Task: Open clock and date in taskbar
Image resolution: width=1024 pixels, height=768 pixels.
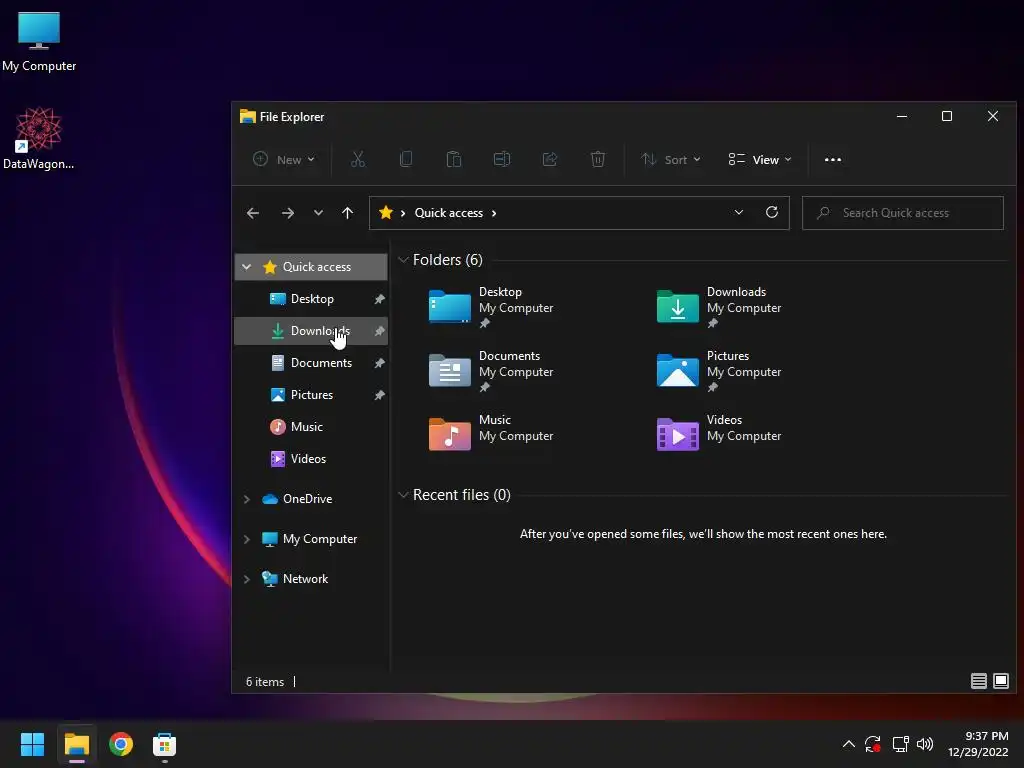Action: [978, 744]
